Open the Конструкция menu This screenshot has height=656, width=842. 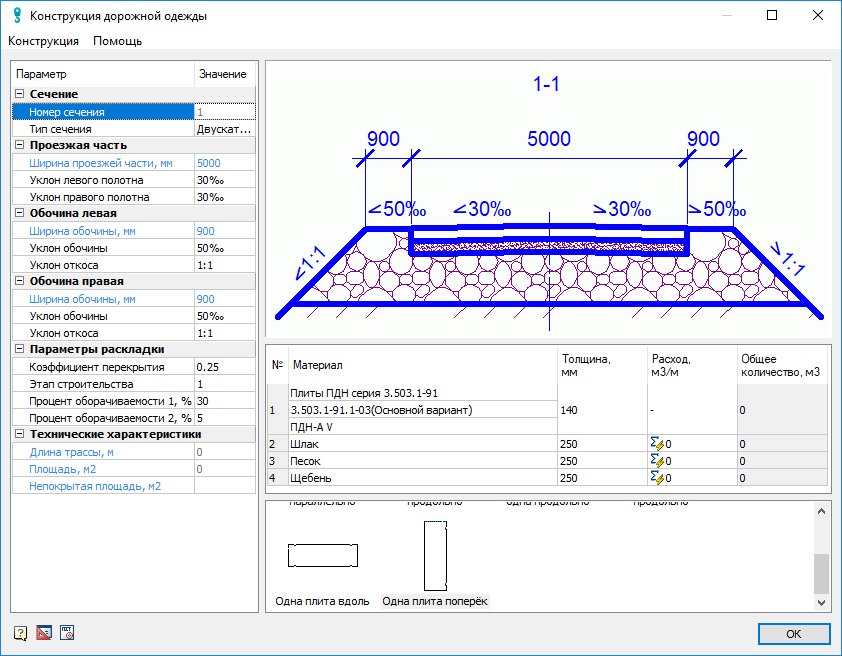tap(43, 41)
